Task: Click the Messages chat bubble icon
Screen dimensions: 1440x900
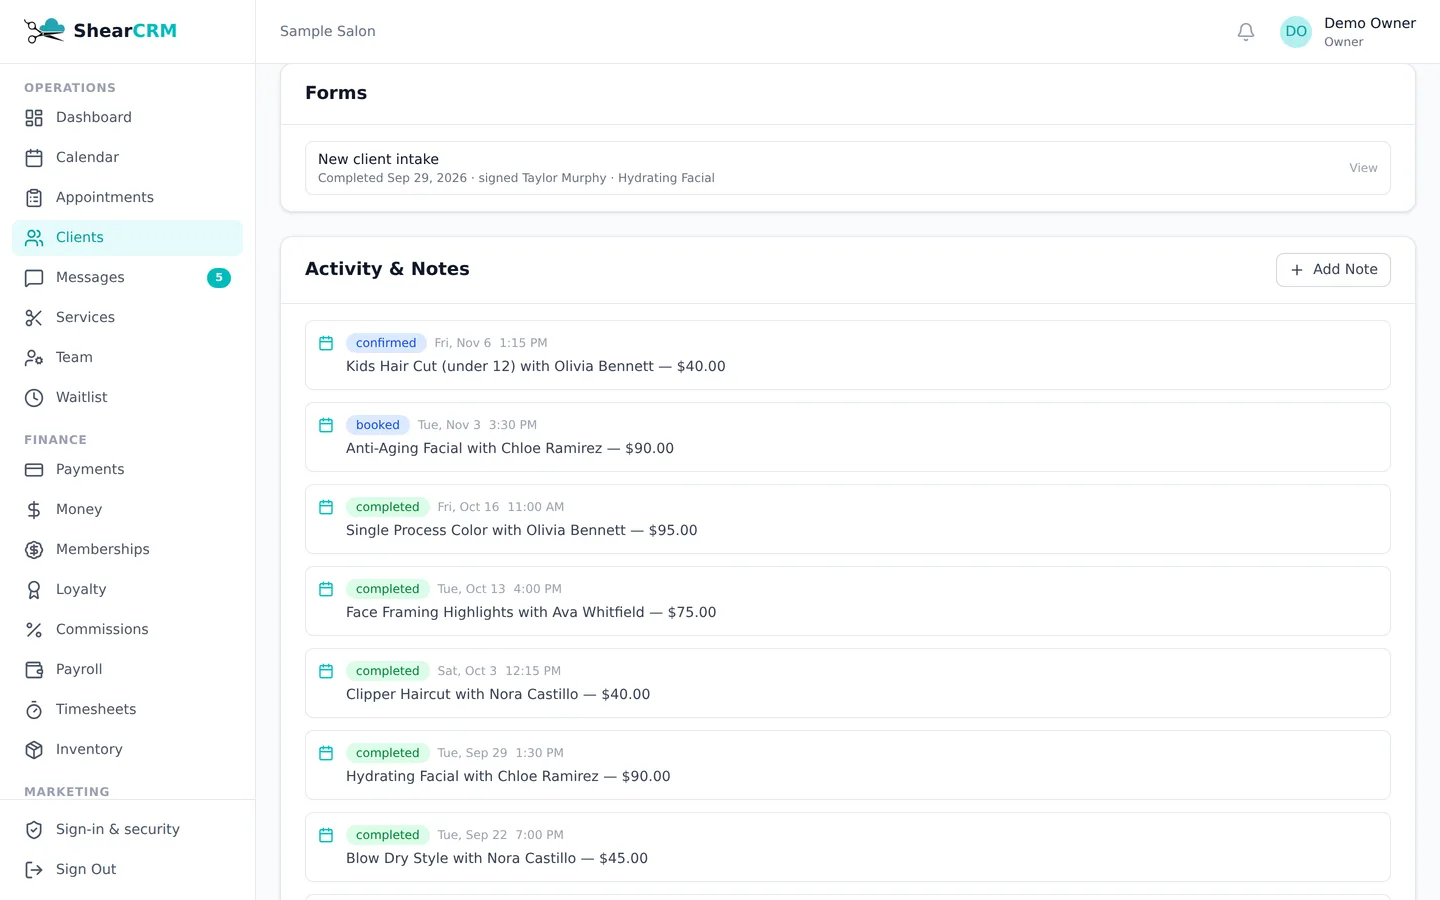Action: coord(34,278)
